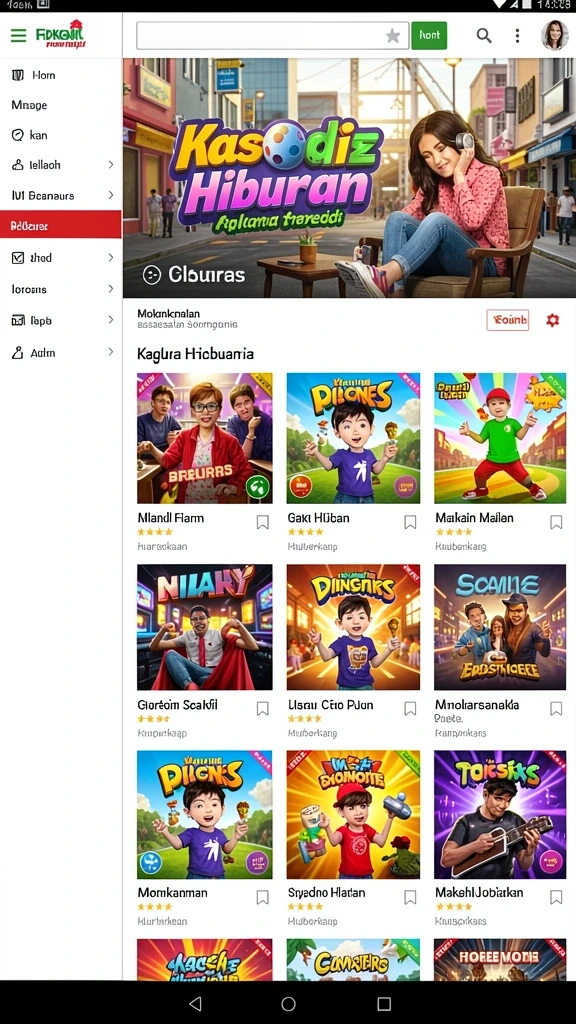576x1024 pixels.
Task: Click inside the top search input field
Action: (261, 35)
